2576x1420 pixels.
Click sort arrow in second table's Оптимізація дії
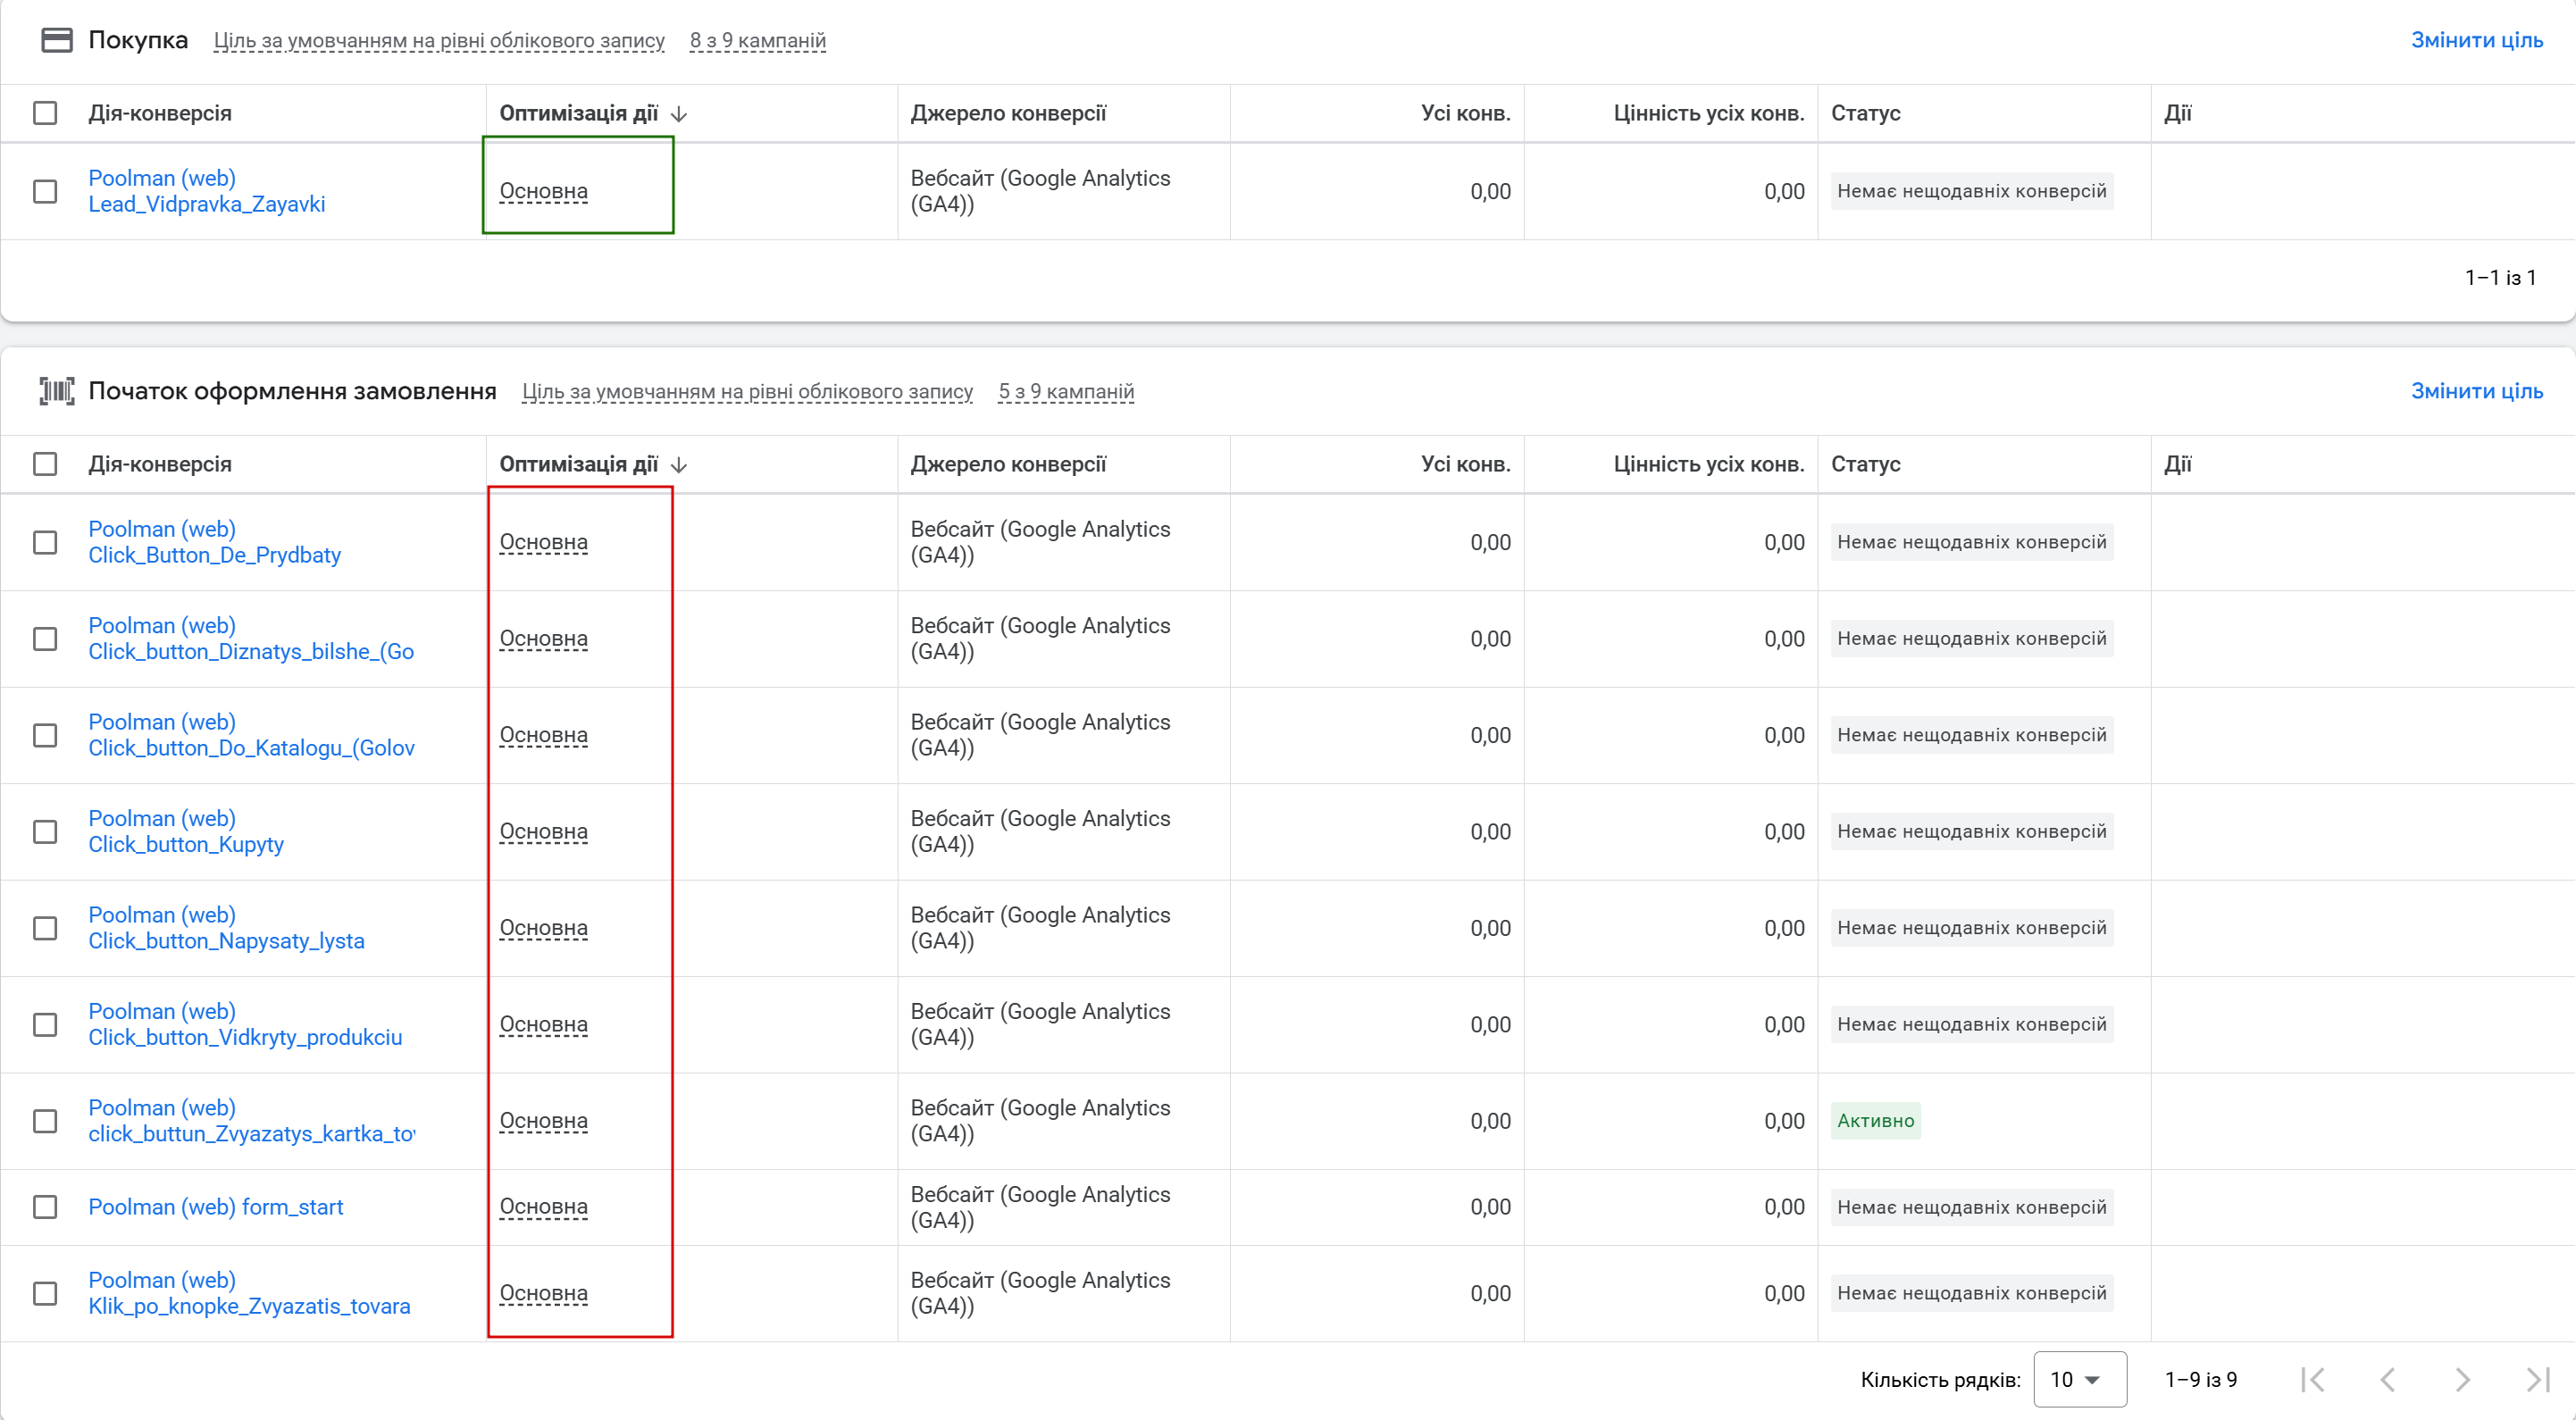679,465
